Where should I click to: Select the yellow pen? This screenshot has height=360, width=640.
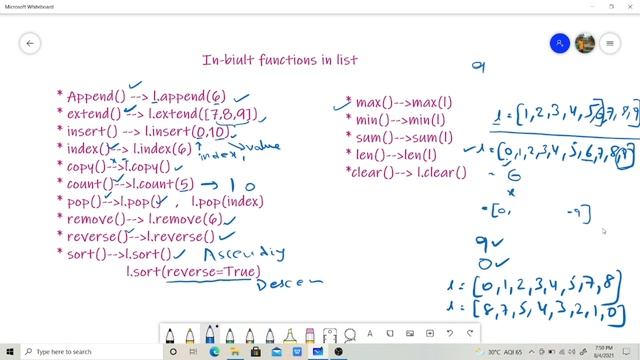190,335
